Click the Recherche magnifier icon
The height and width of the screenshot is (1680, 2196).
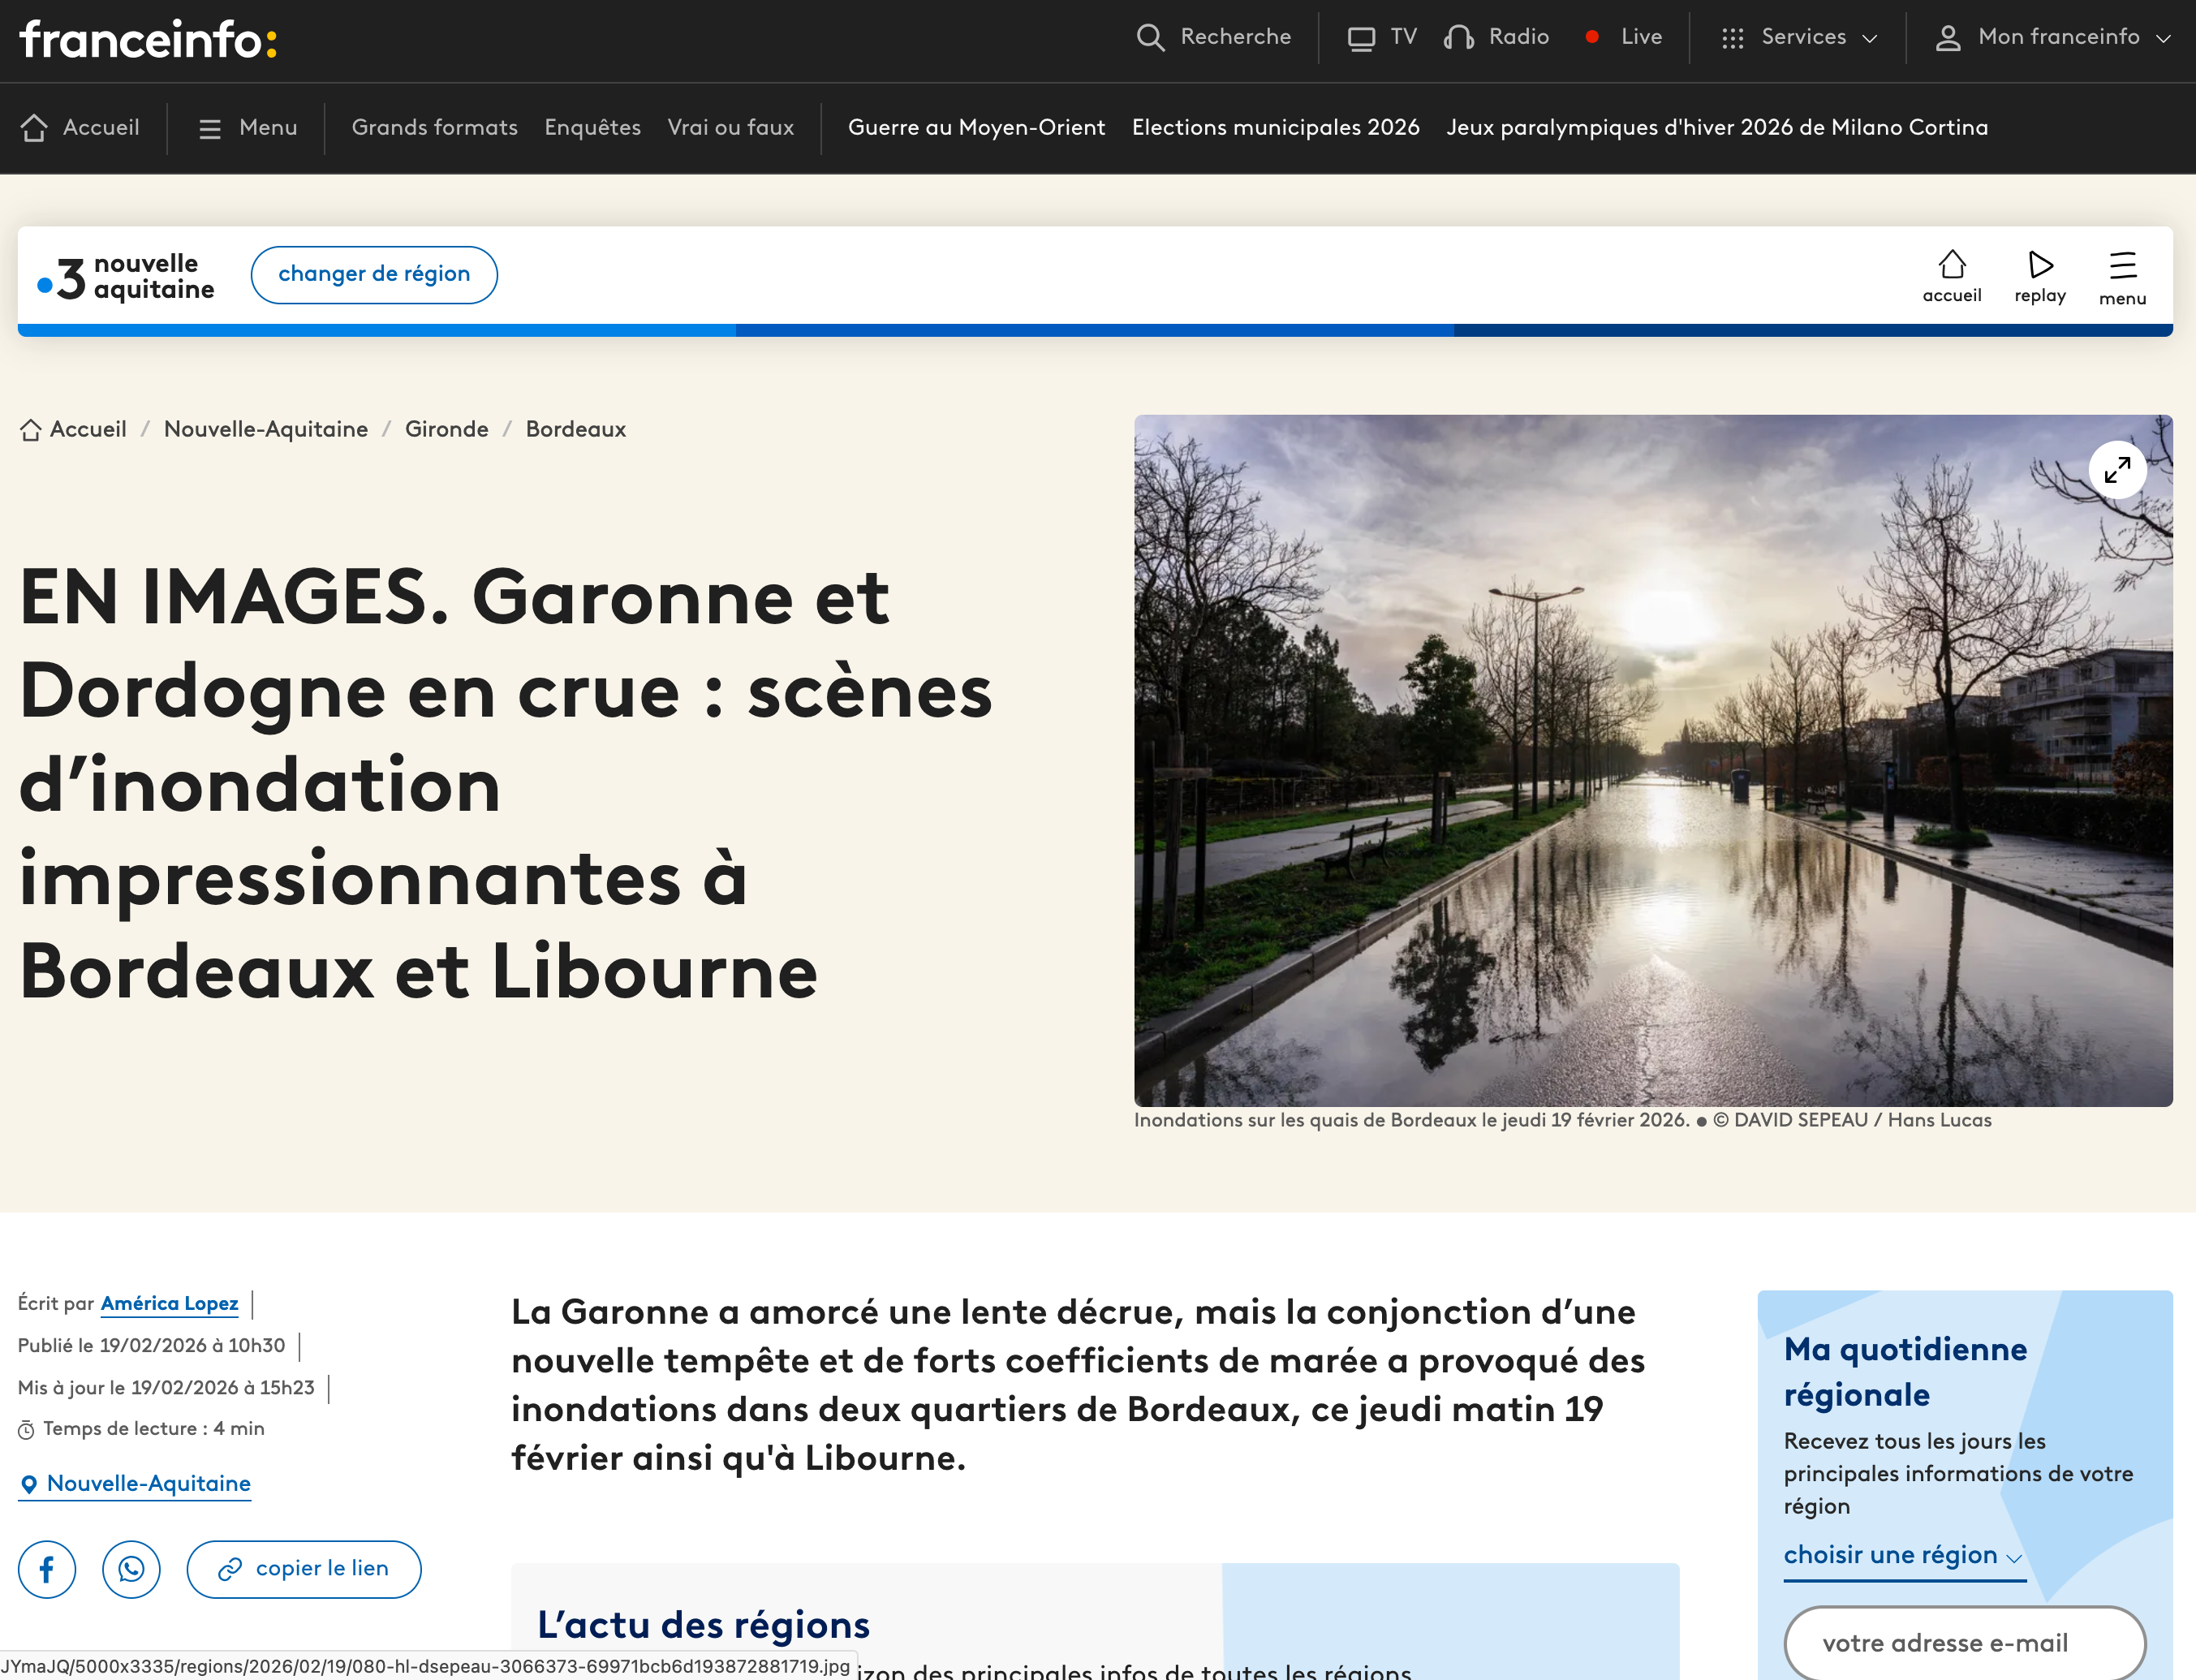coord(1150,38)
